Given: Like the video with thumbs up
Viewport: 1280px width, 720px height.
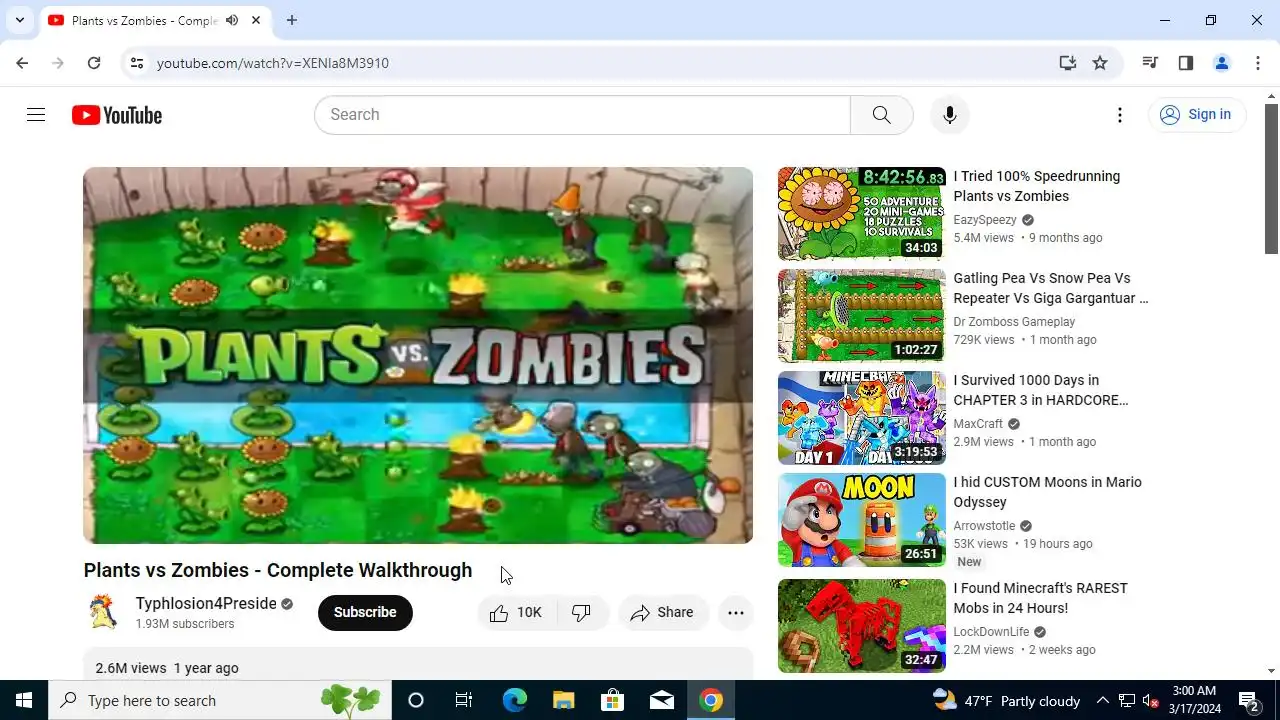Looking at the screenshot, I should click(516, 613).
